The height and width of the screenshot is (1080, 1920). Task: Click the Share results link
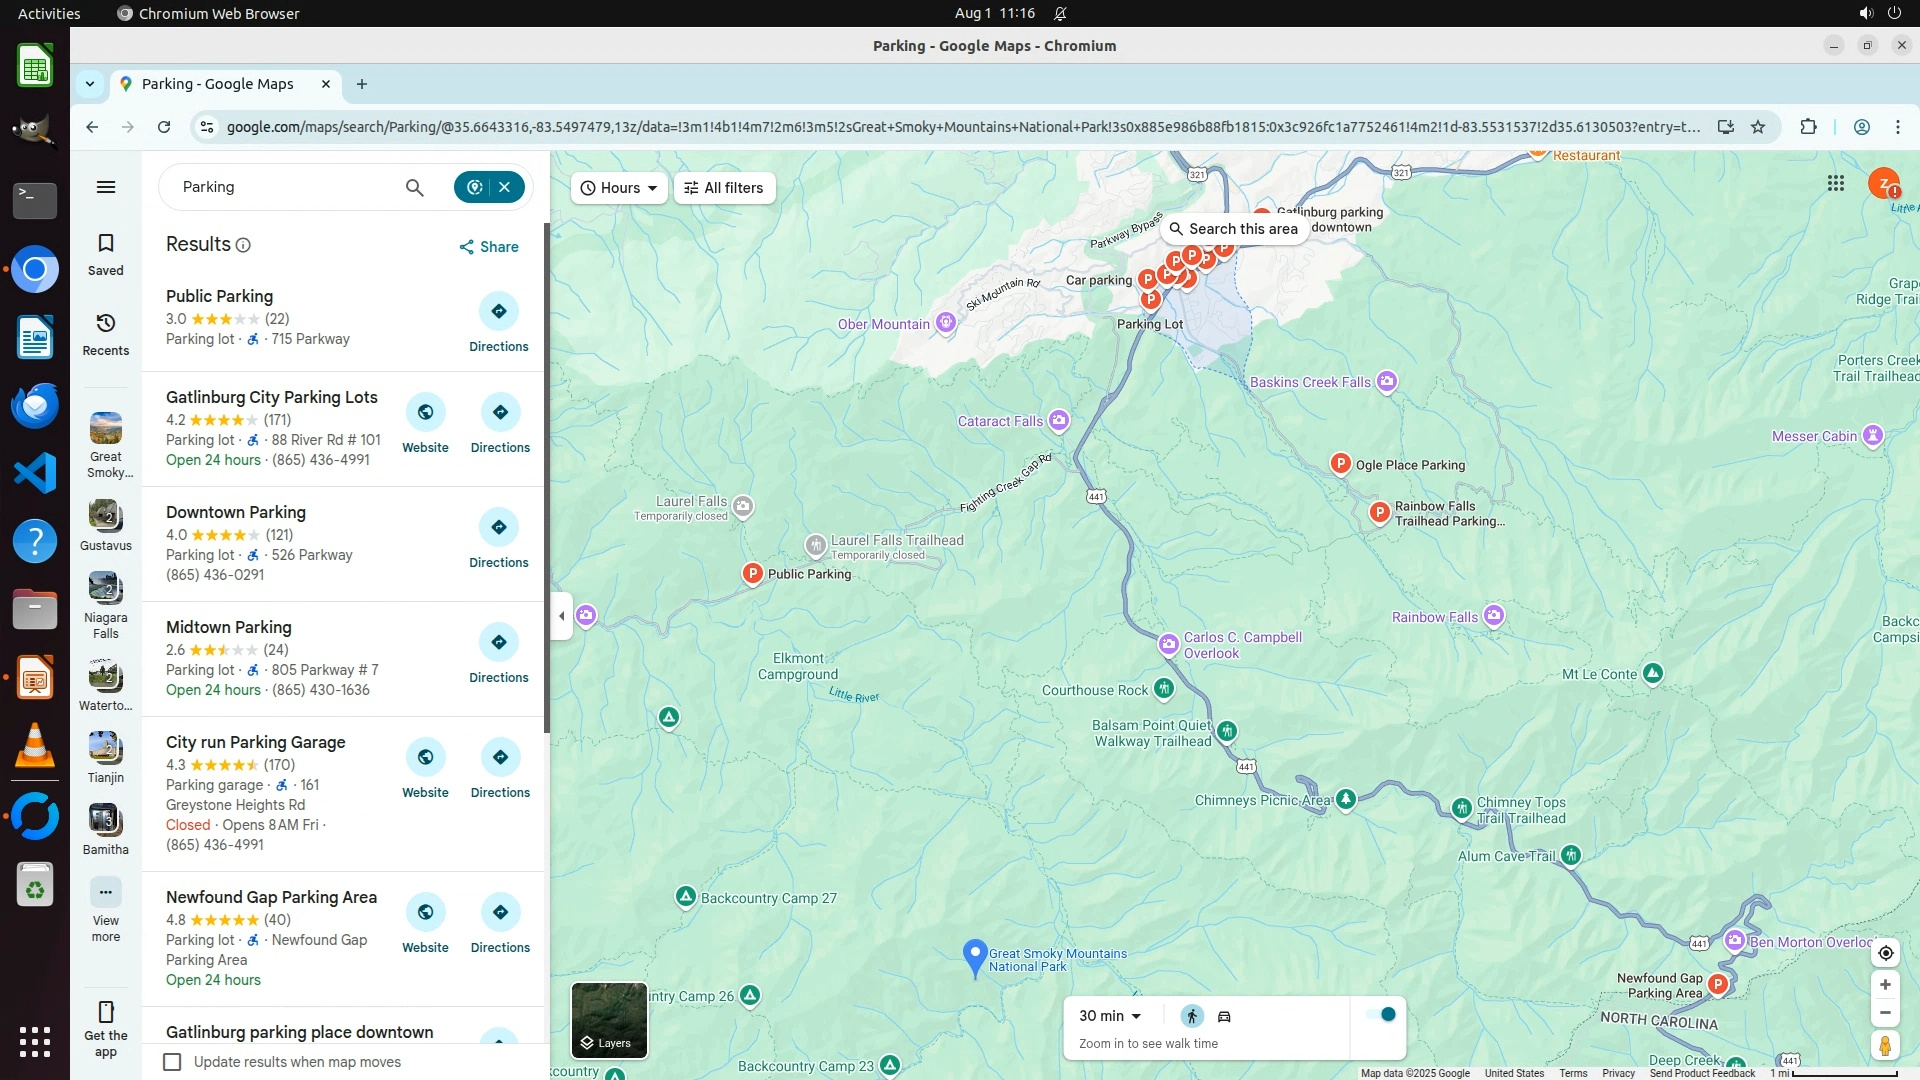pos(488,247)
